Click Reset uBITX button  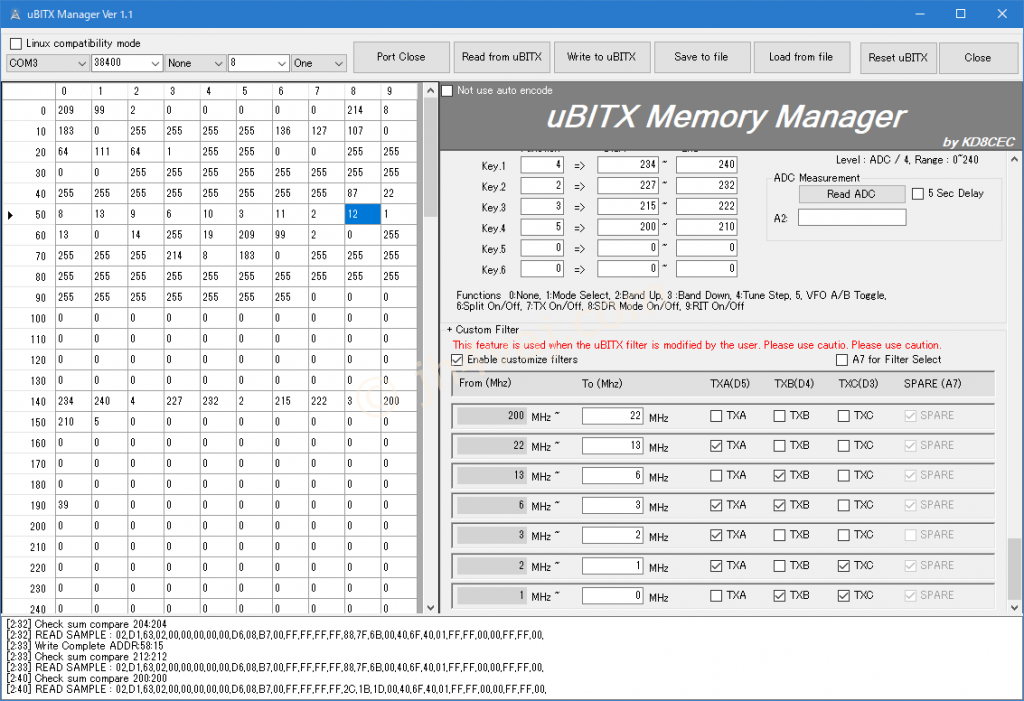tap(898, 58)
